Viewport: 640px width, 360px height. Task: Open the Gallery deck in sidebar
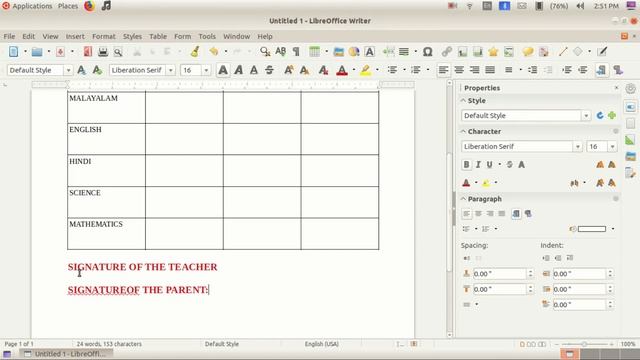coord(631,156)
